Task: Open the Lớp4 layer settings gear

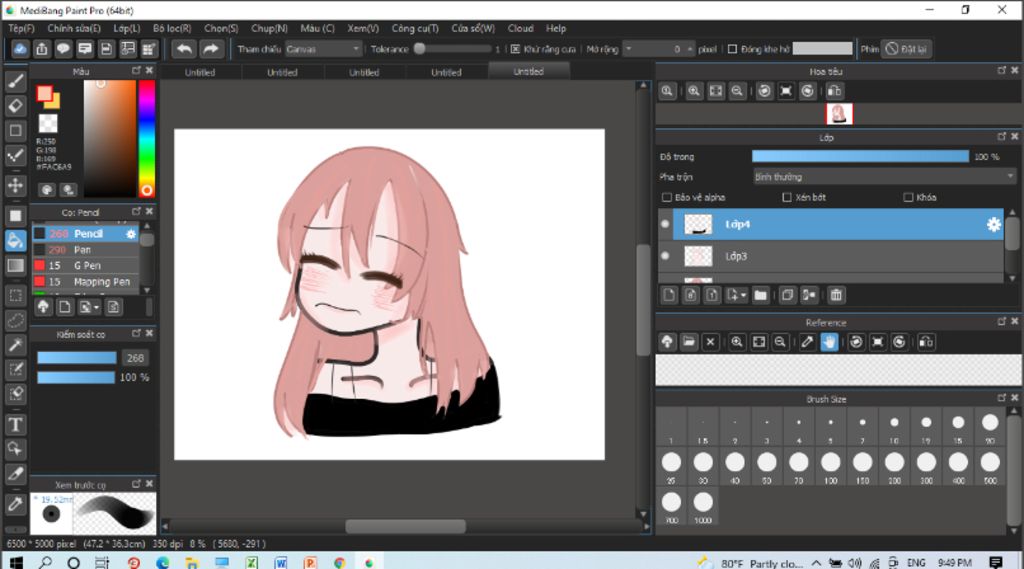Action: (x=993, y=224)
